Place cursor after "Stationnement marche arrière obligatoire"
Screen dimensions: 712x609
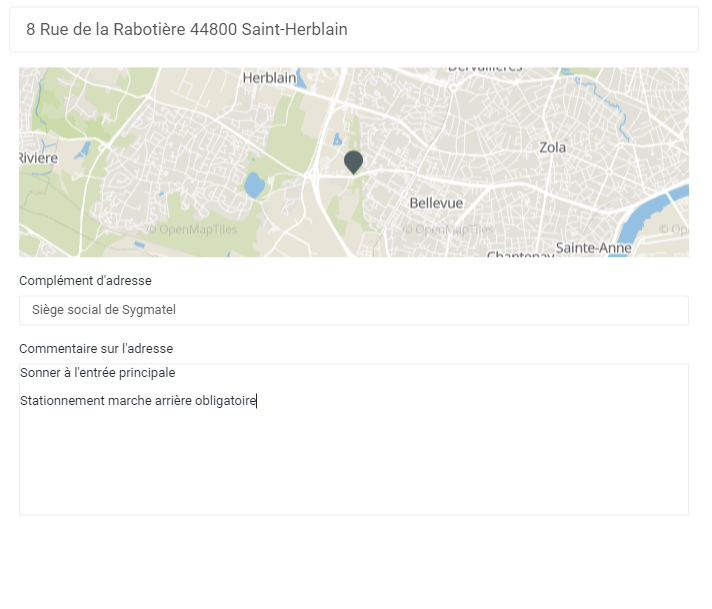pos(258,401)
